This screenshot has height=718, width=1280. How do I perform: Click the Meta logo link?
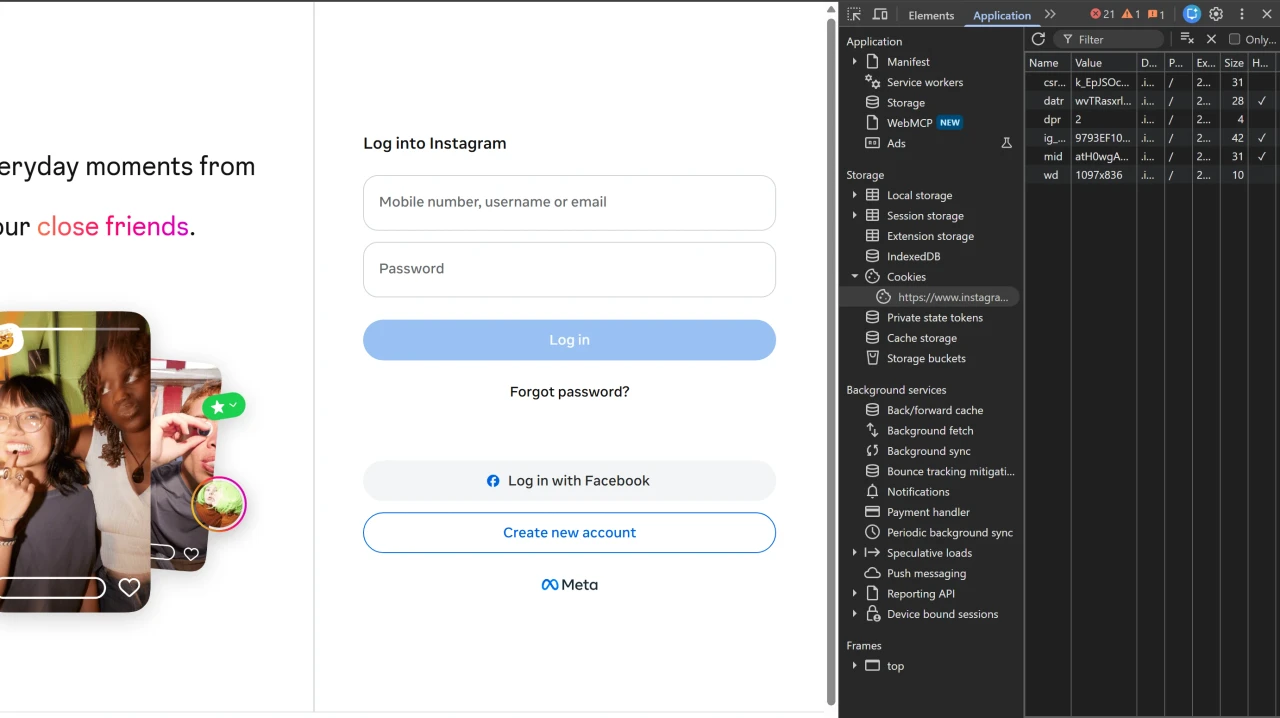coord(569,585)
